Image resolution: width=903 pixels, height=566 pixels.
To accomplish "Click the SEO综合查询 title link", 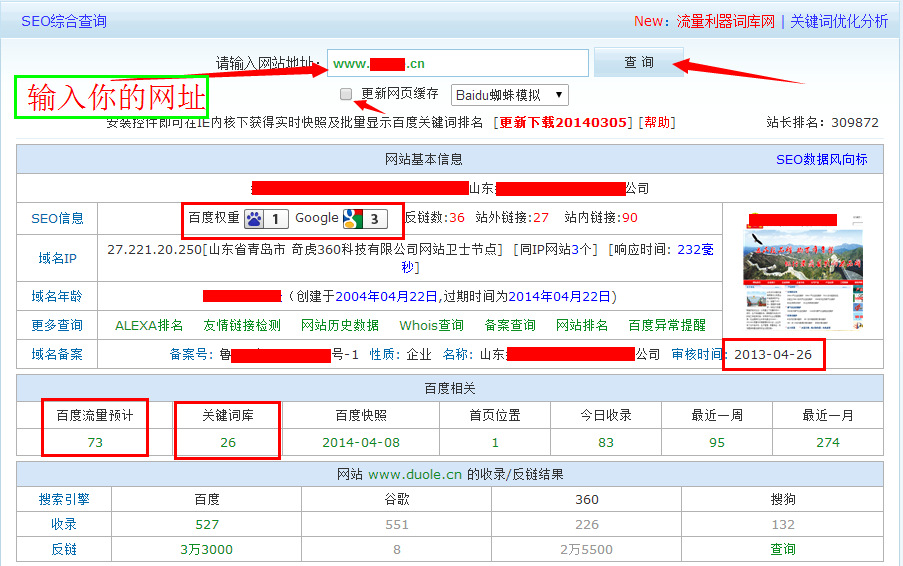I will coord(63,21).
